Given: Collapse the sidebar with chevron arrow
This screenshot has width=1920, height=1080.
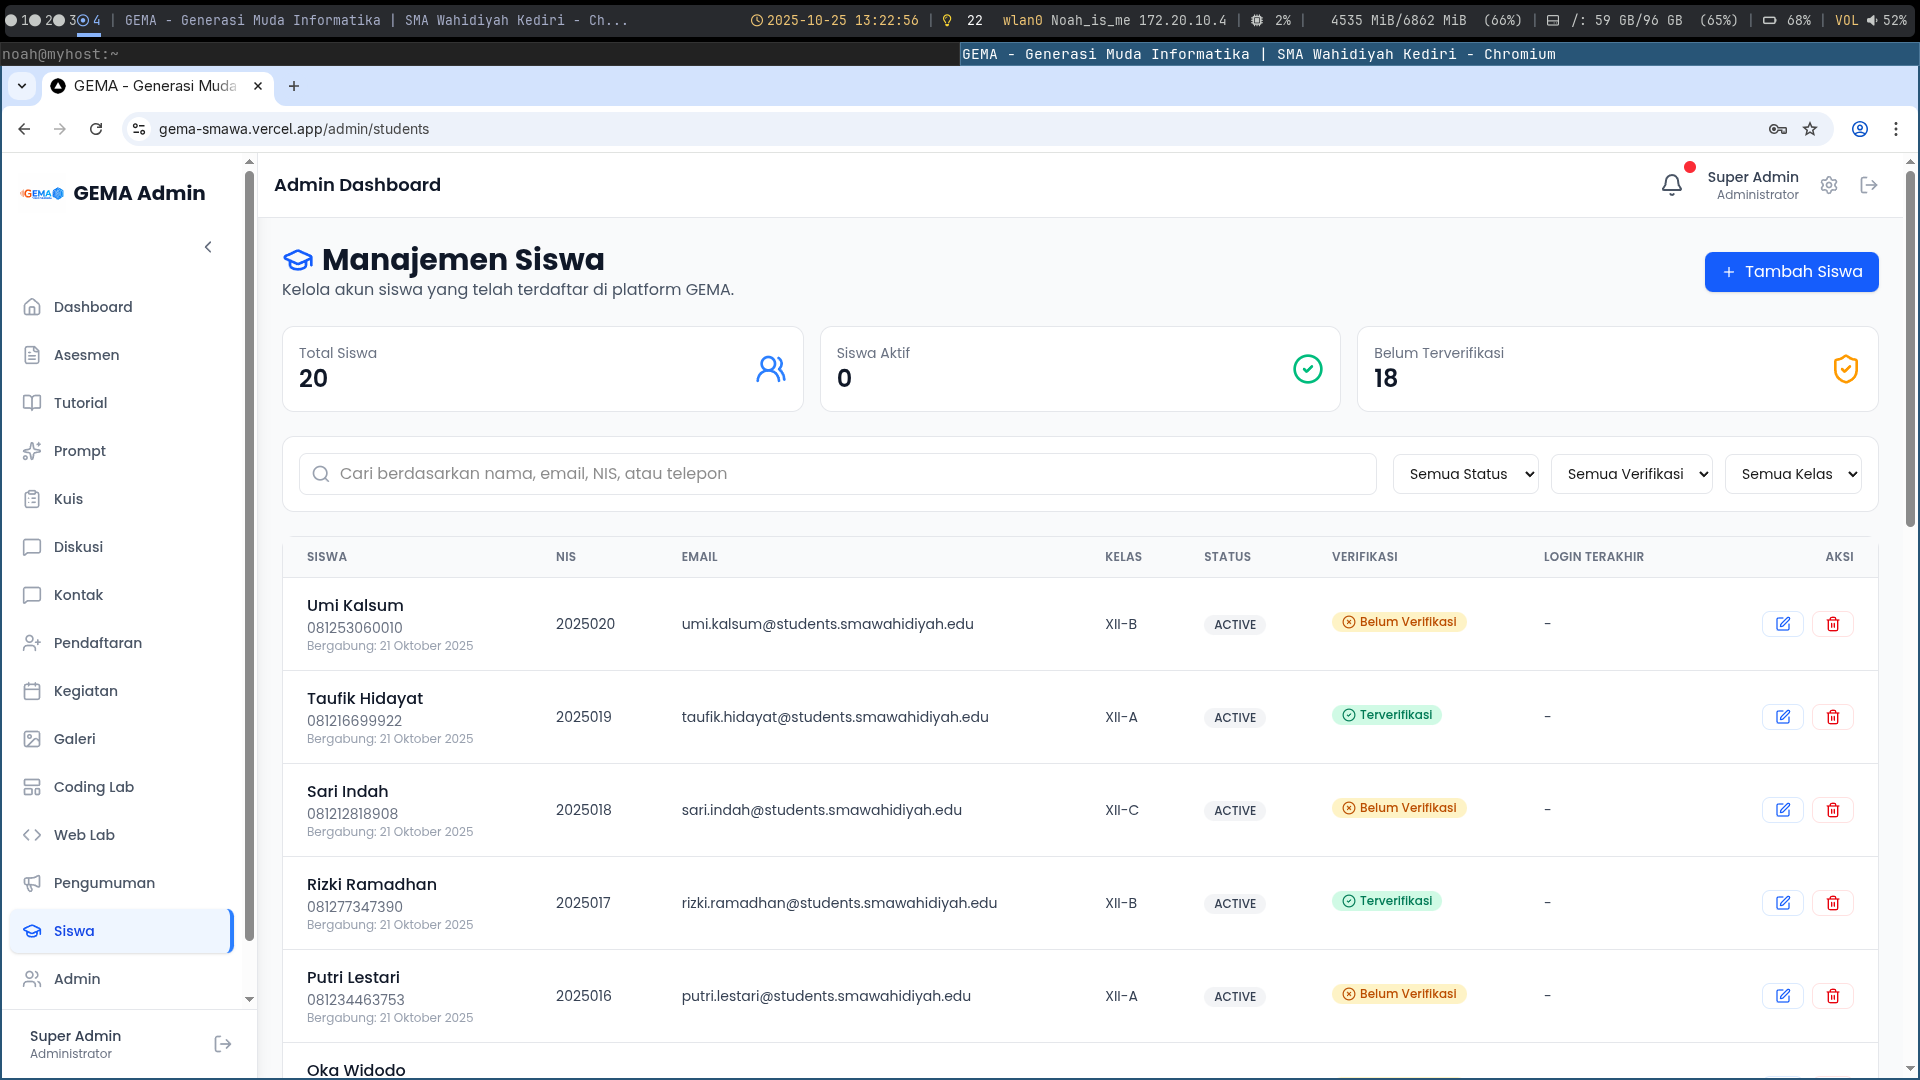Looking at the screenshot, I should tap(208, 247).
